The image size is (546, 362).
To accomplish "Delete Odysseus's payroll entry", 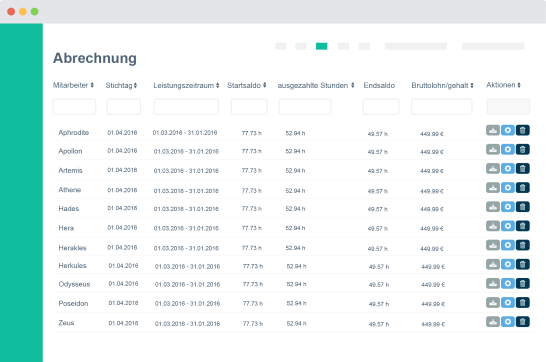I will pos(523,284).
